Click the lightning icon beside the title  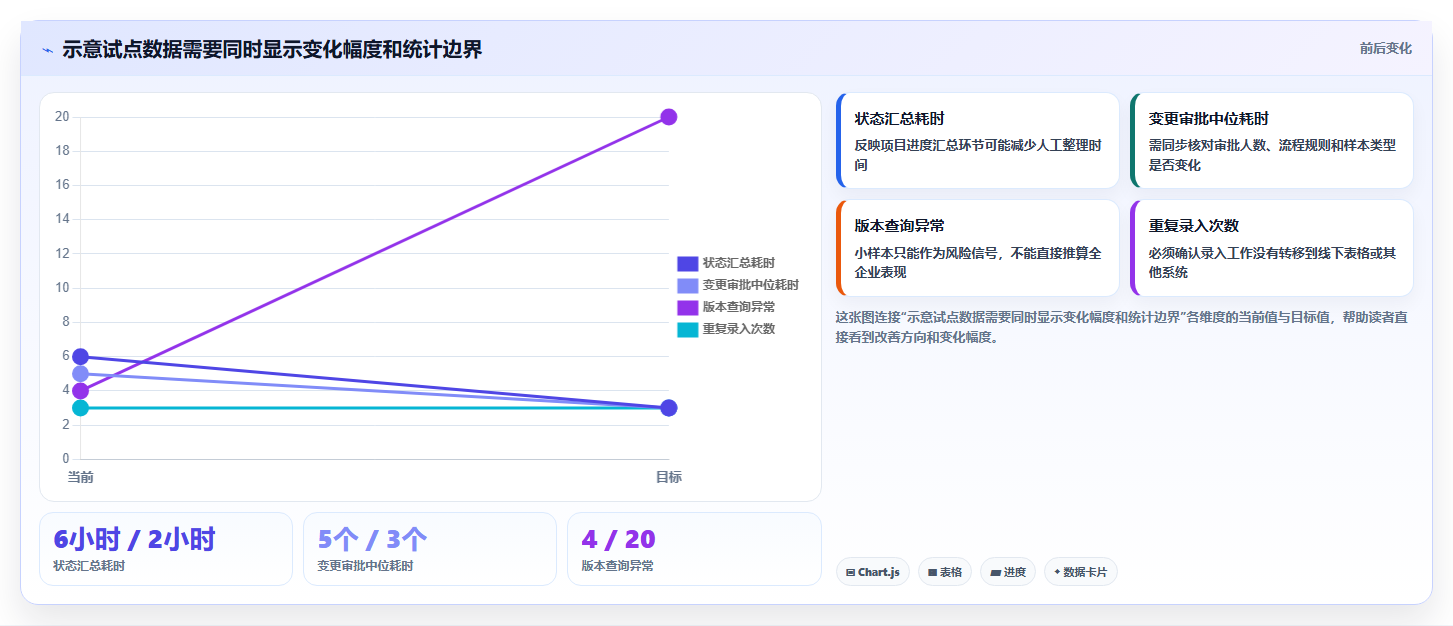point(47,50)
